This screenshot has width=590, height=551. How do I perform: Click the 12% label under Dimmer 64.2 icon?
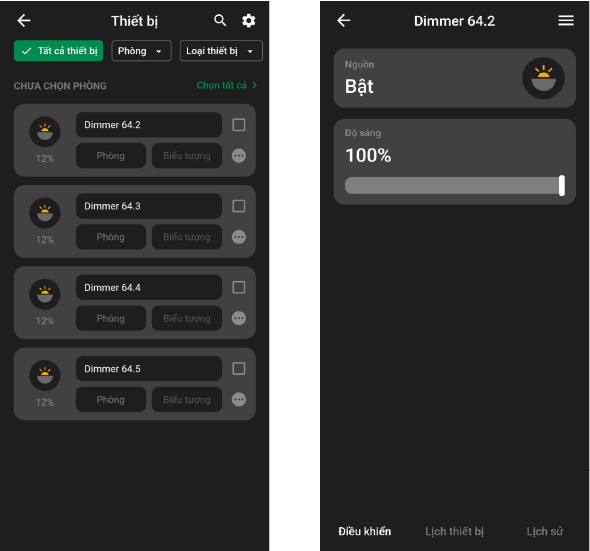pyautogui.click(x=45, y=158)
